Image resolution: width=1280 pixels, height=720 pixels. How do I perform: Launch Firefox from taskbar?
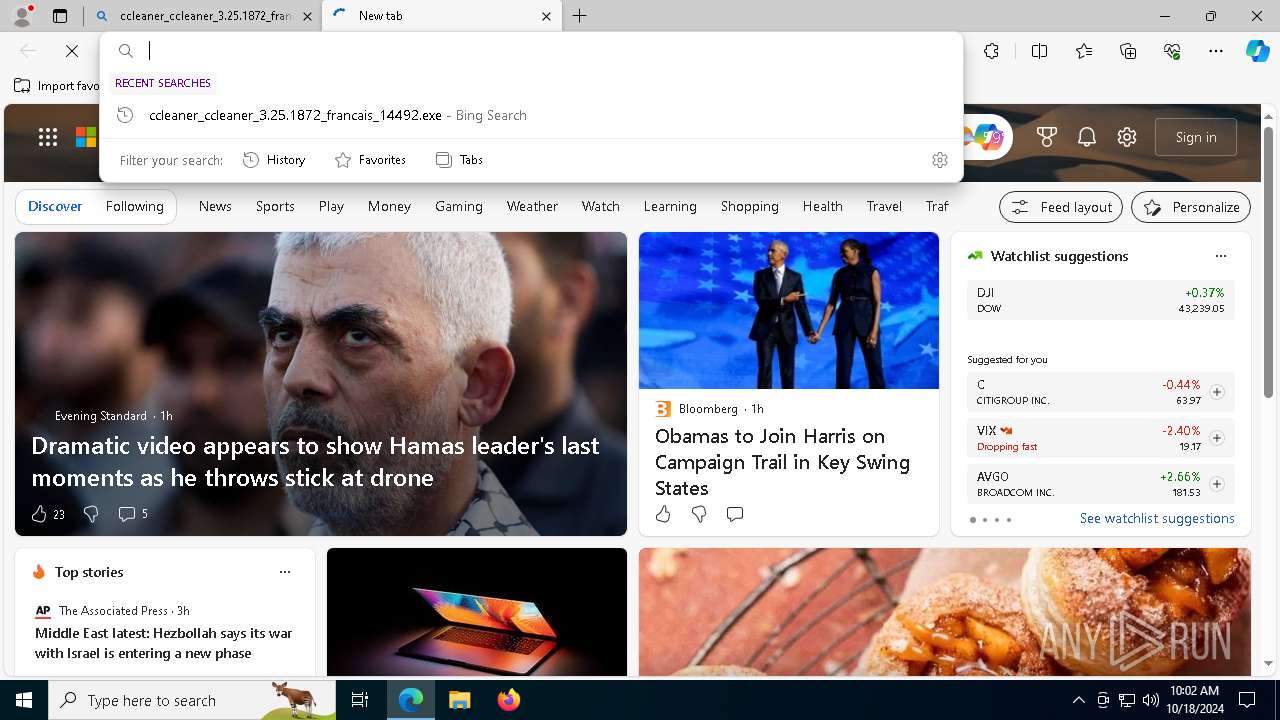pos(509,700)
